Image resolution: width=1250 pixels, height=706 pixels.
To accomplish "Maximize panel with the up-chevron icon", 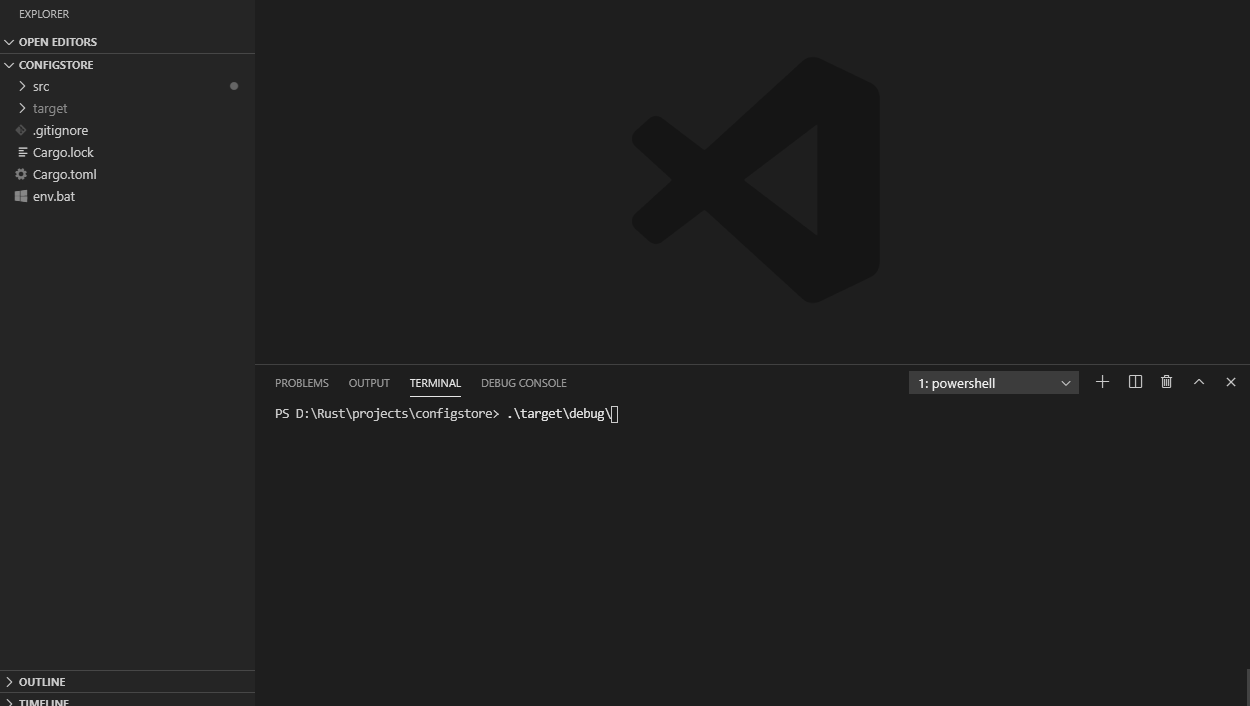I will (x=1198, y=382).
